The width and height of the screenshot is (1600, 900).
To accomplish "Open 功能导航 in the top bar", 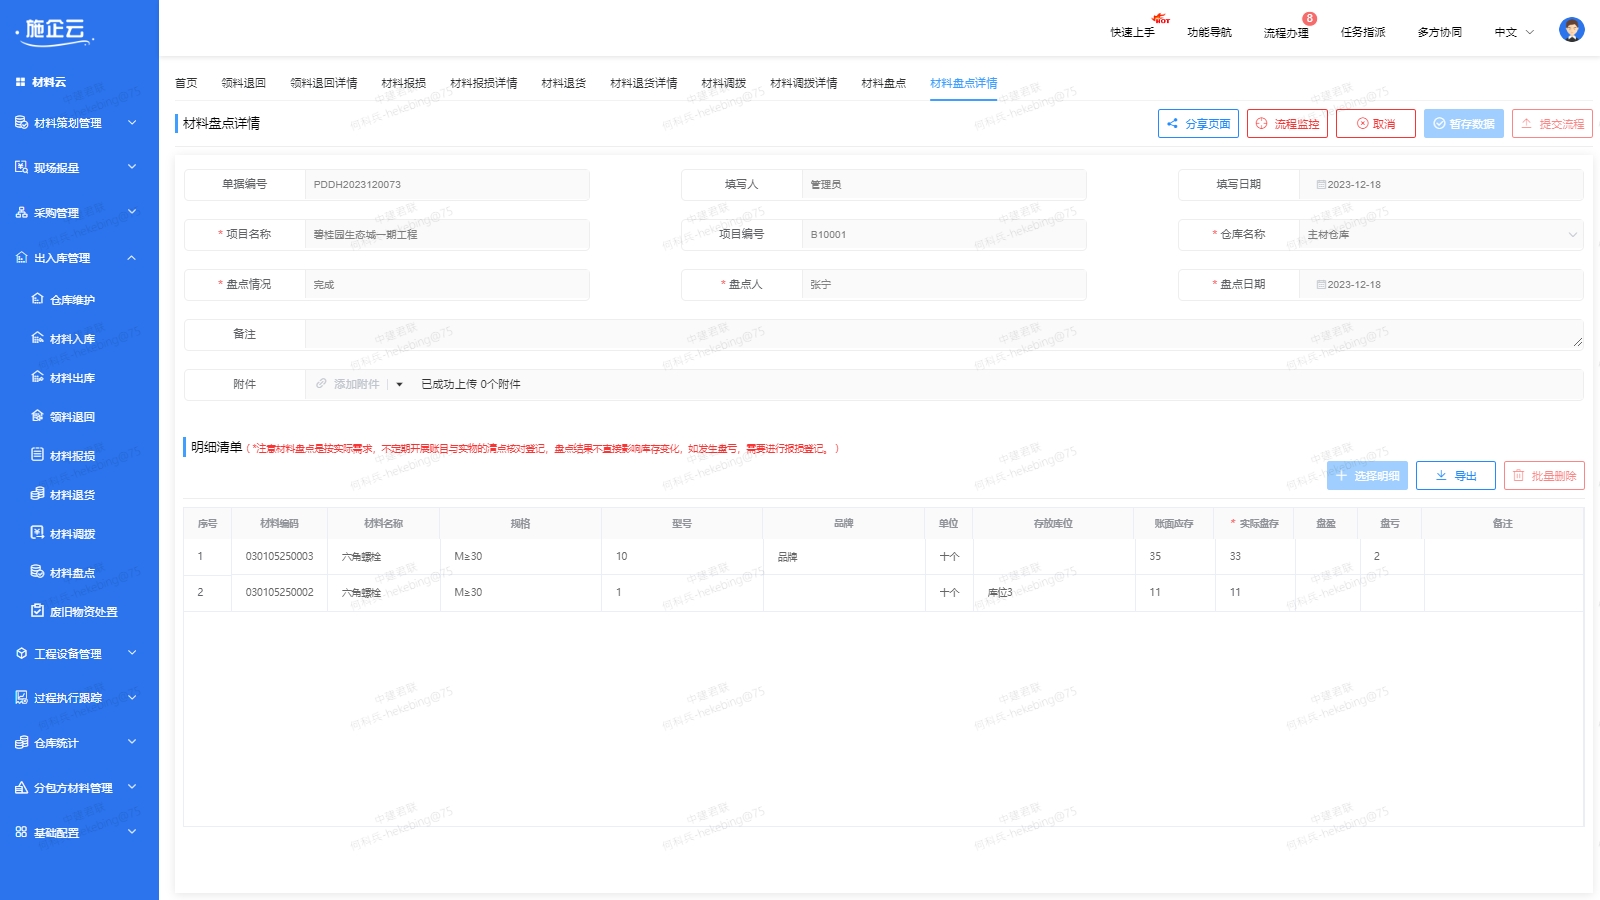I will pyautogui.click(x=1209, y=33).
